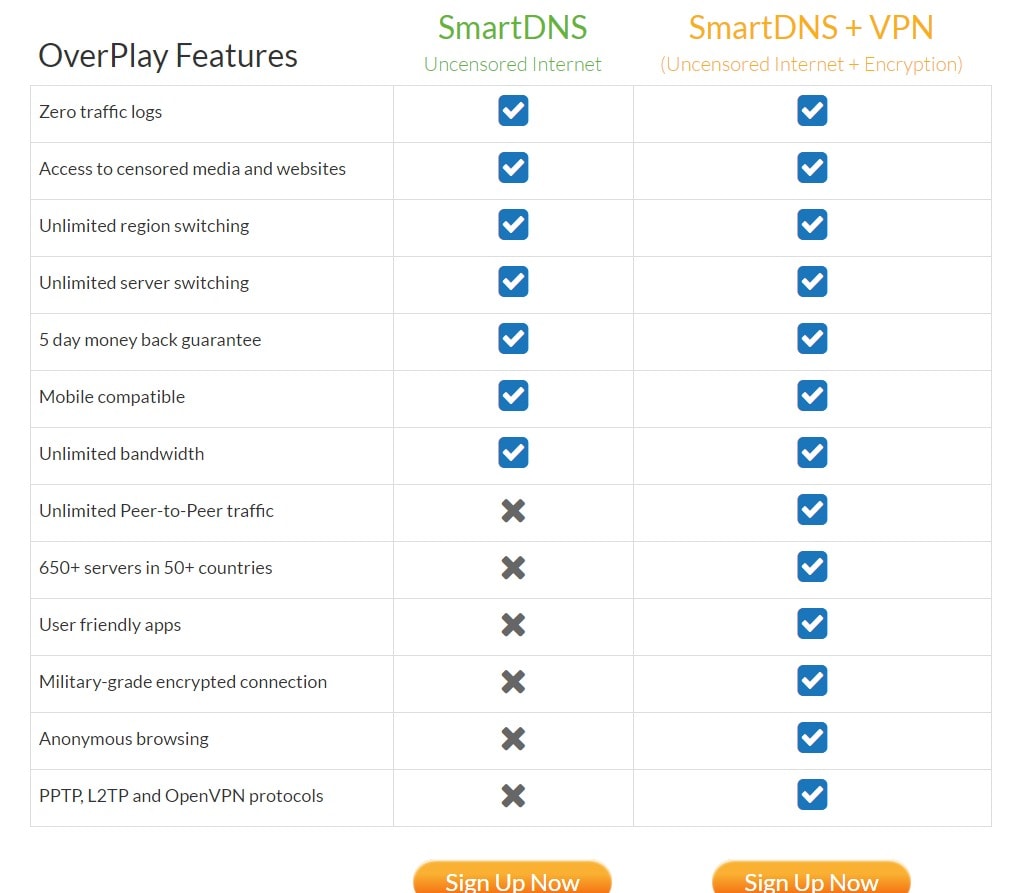The image size is (1022, 893).
Task: Click SmartDNS checkmark for Unlimited bandwidth
Action: (514, 452)
